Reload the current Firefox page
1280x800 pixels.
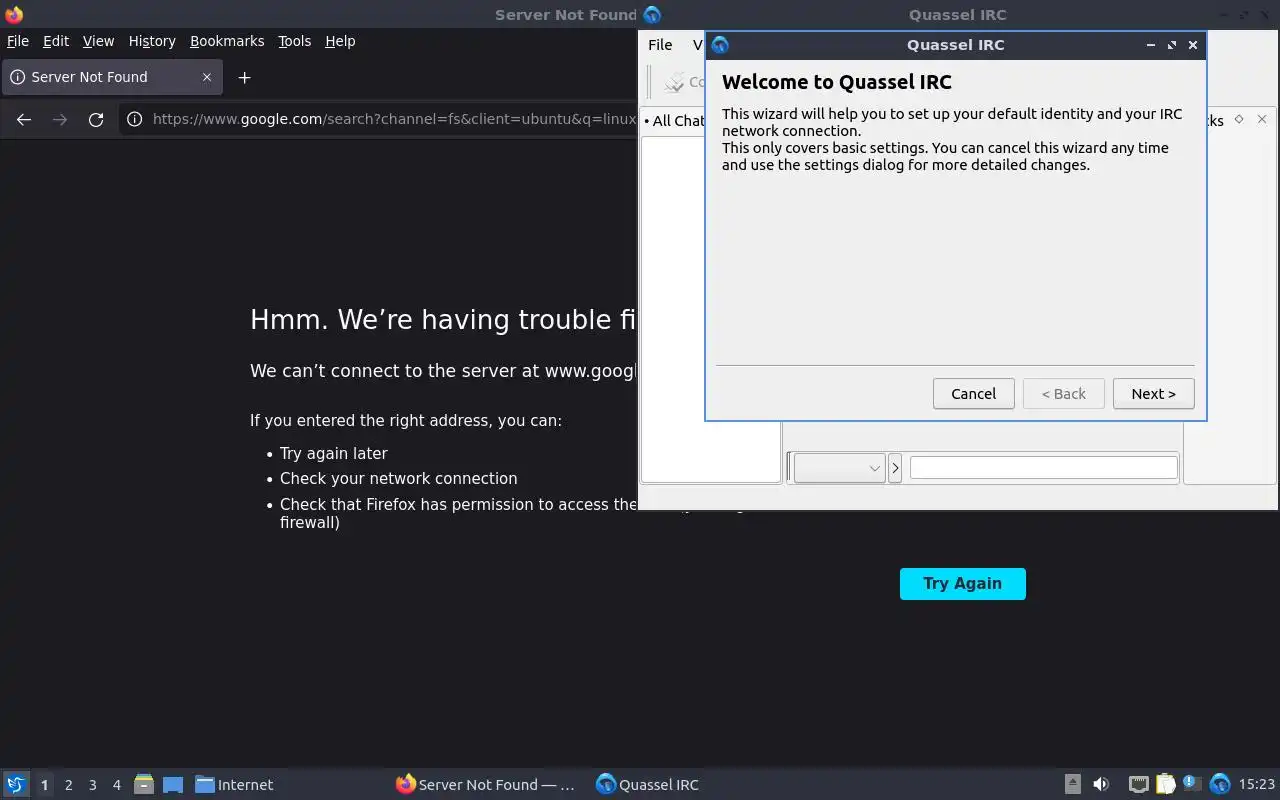[96, 120]
